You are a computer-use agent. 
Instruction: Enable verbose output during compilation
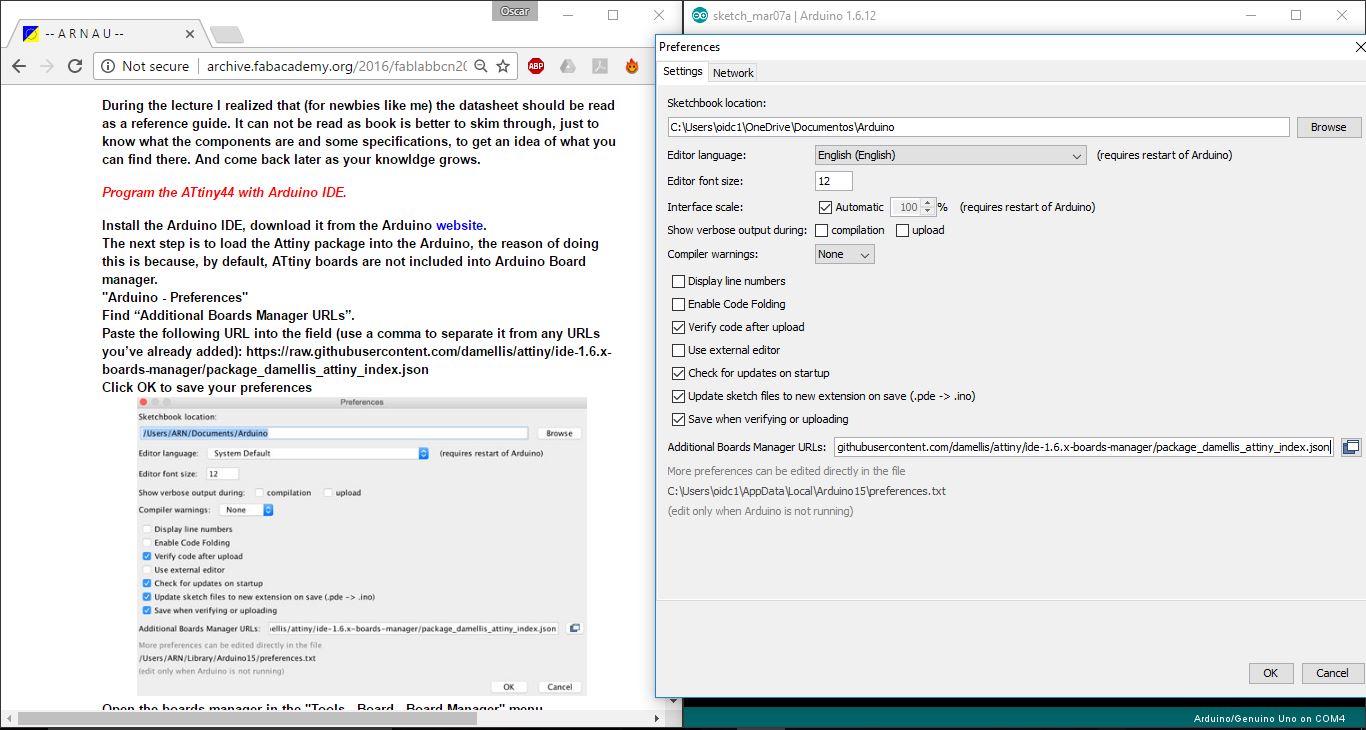tap(821, 230)
